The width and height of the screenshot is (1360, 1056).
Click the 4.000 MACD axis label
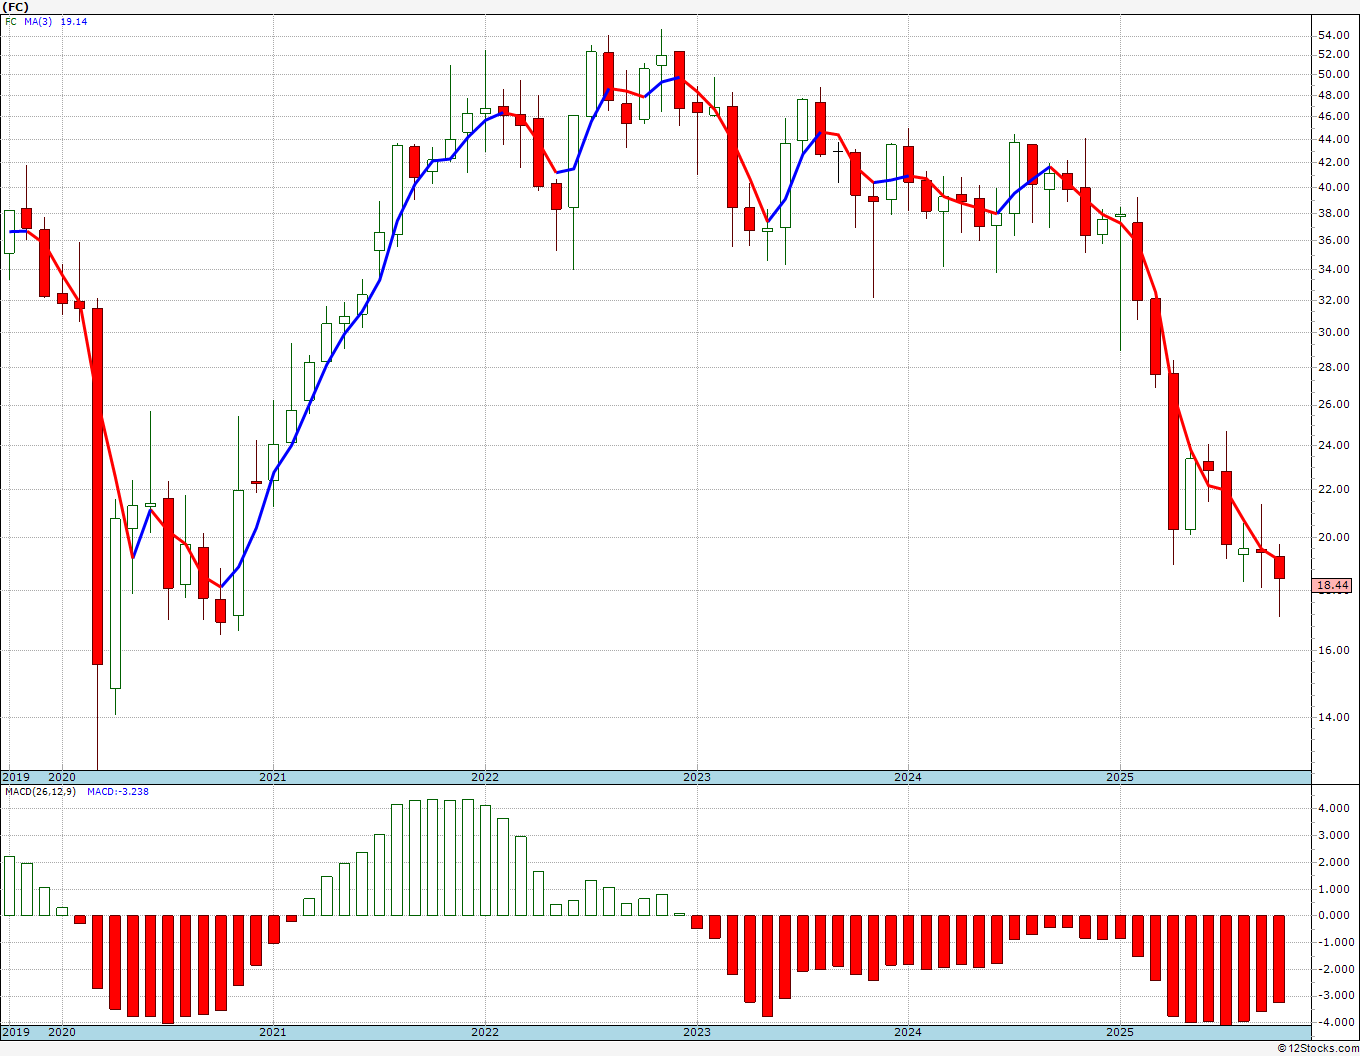[x=1335, y=809]
